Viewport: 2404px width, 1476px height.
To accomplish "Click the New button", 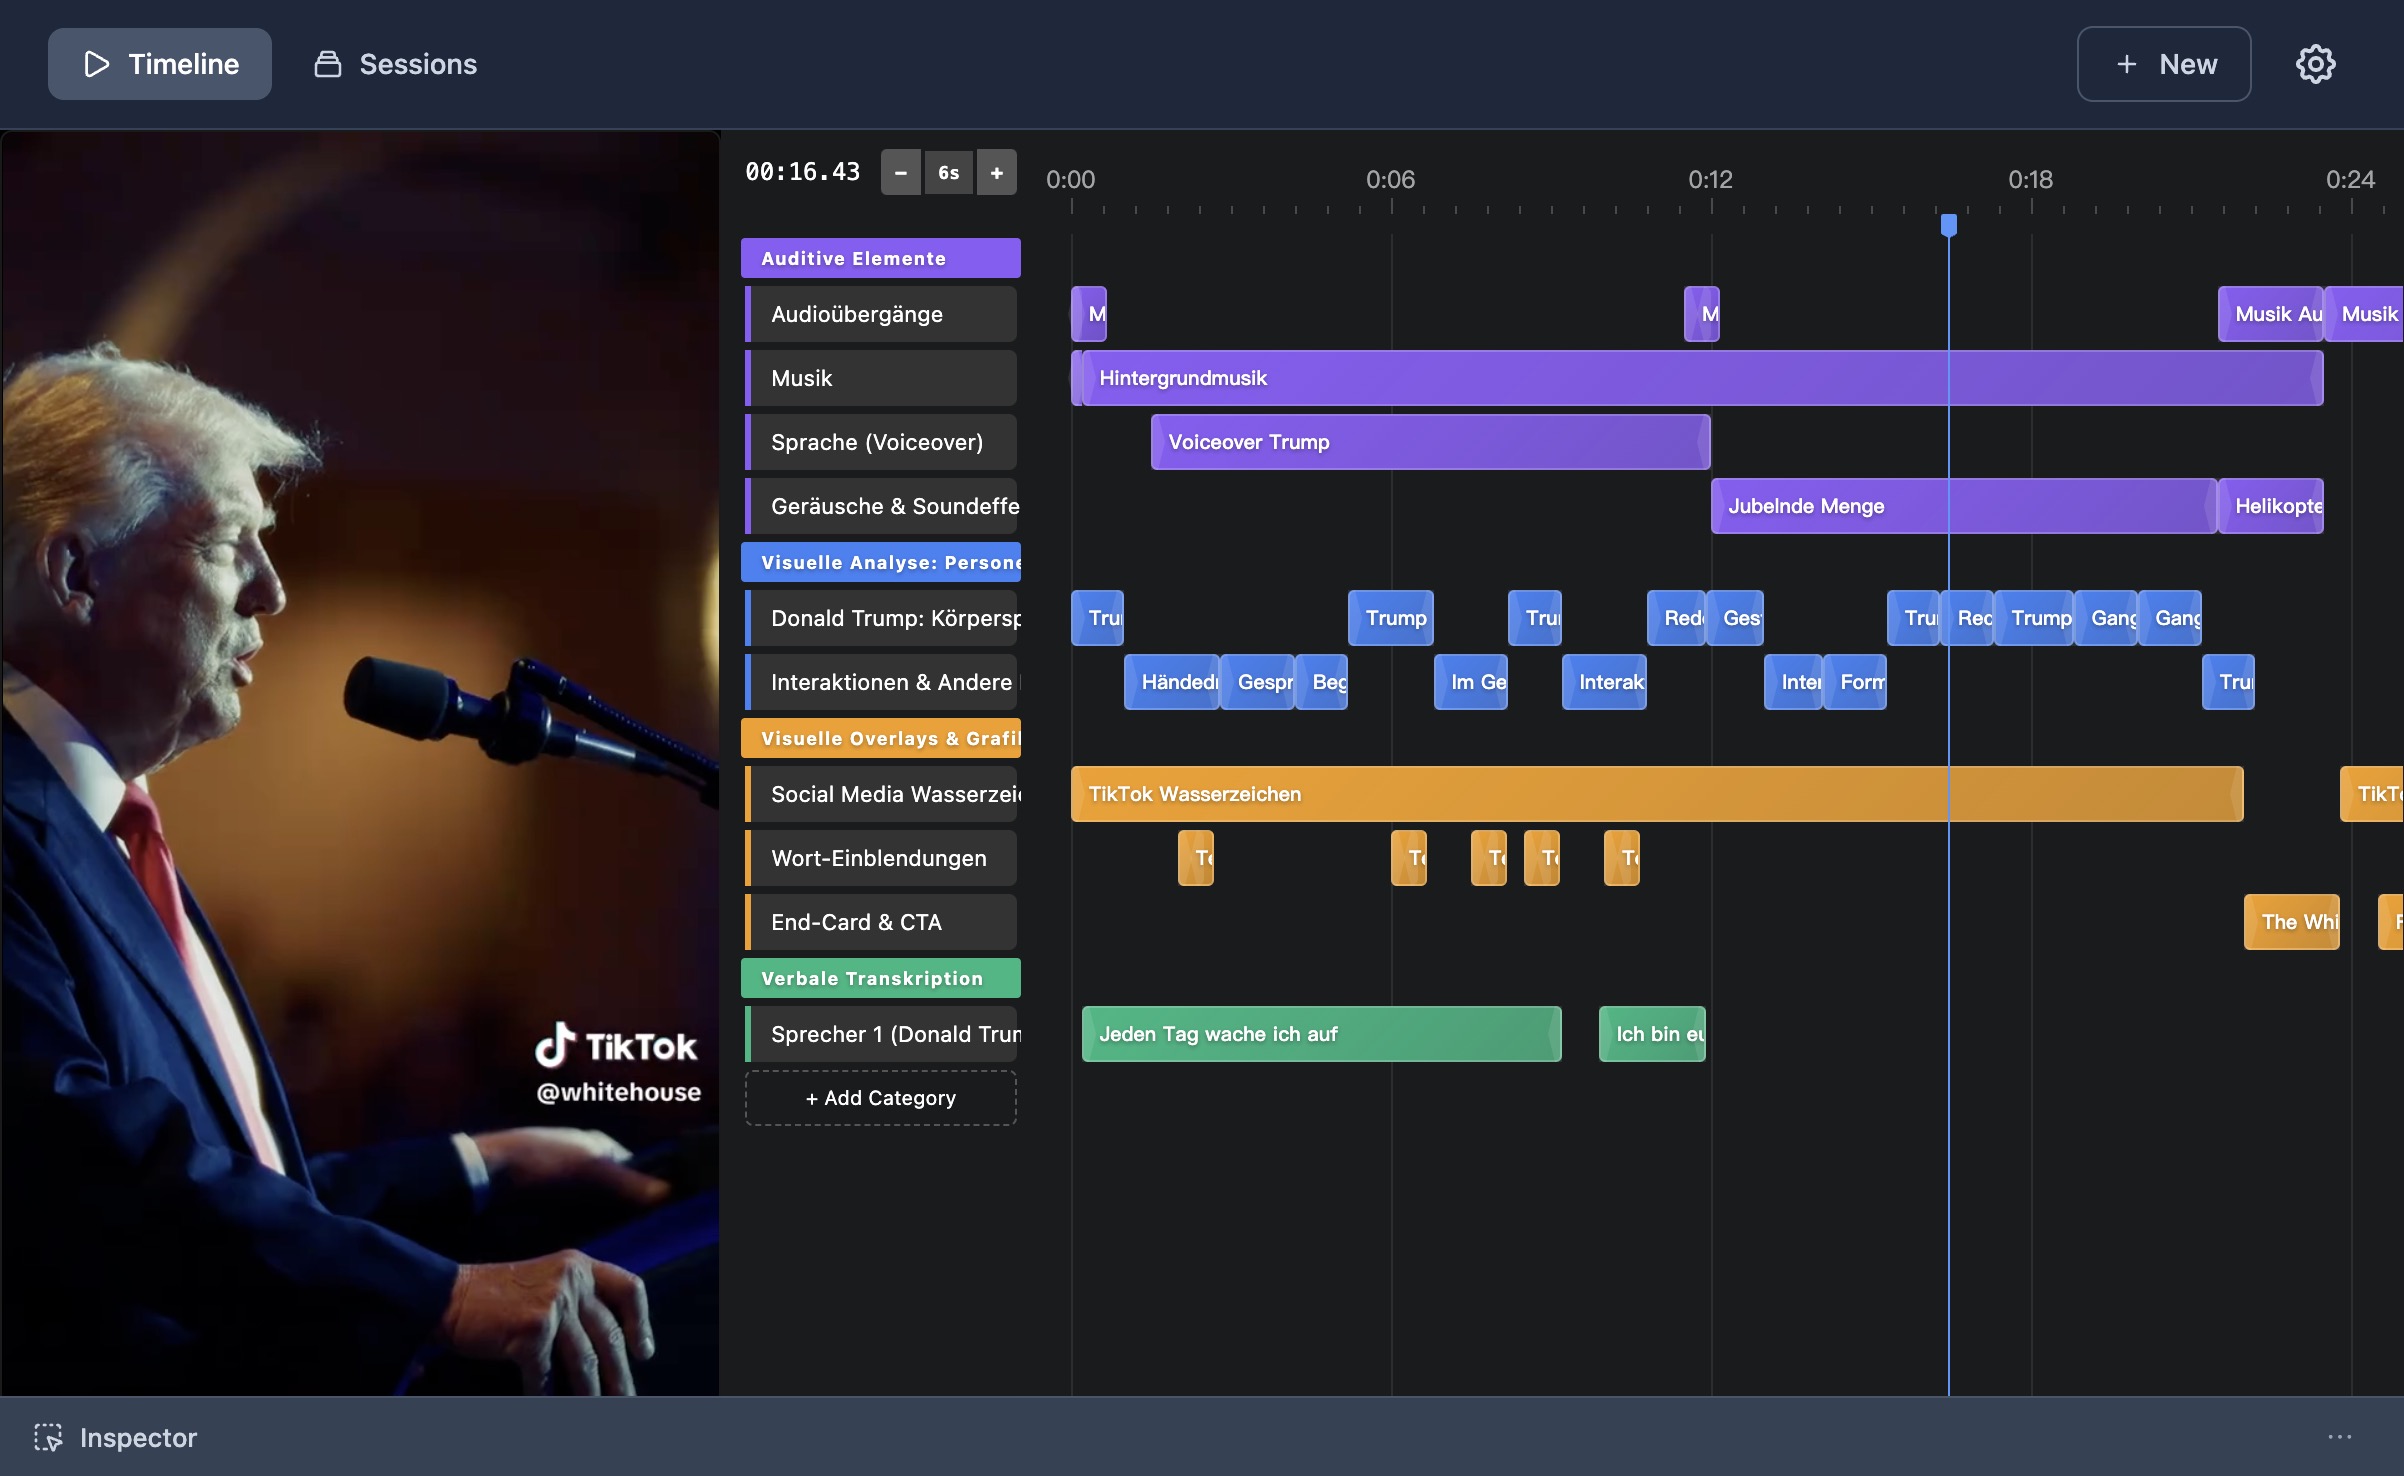I will point(2162,64).
